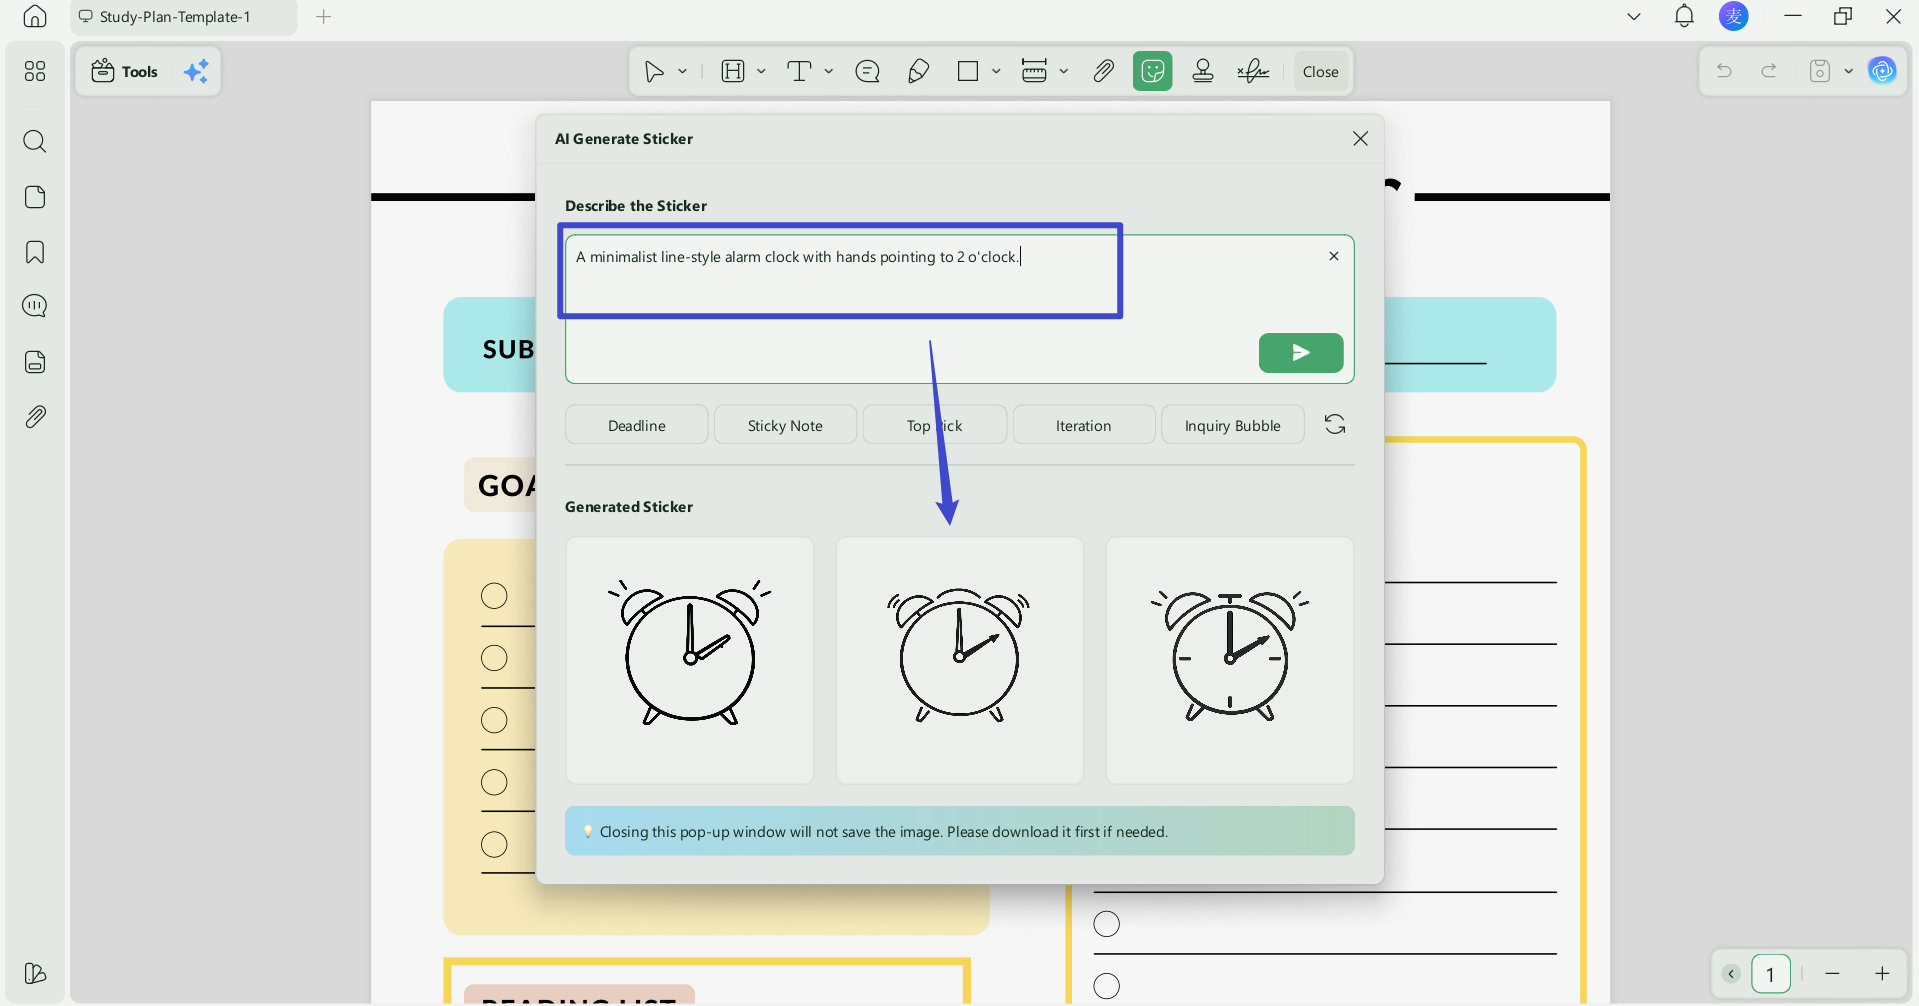Choose the Top Pick suggestion chip

point(934,425)
